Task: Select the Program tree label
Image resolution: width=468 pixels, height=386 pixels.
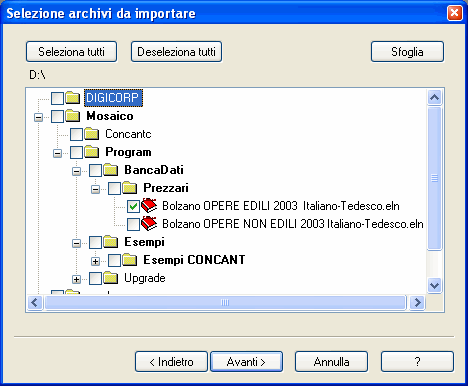Action: tap(128, 152)
